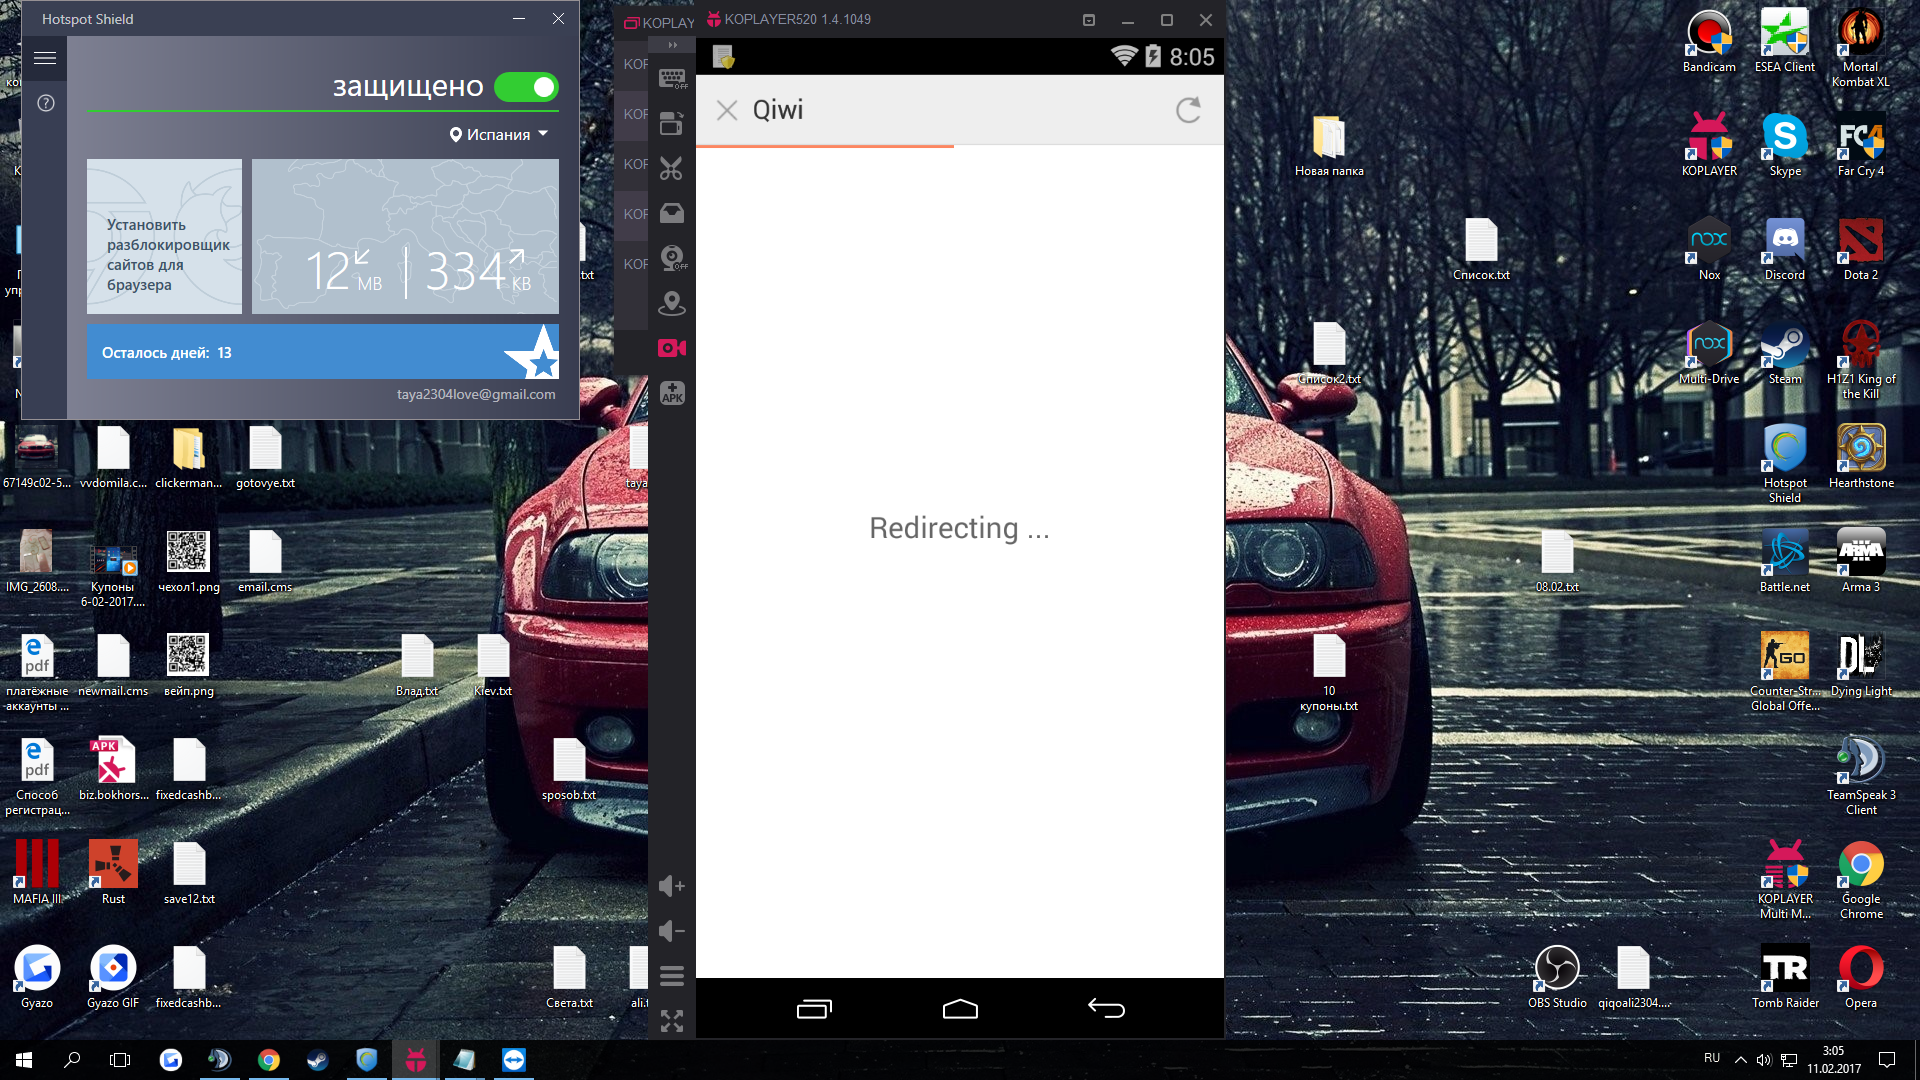
Task: Open the Discord desktop shortcut
Action: [1785, 249]
